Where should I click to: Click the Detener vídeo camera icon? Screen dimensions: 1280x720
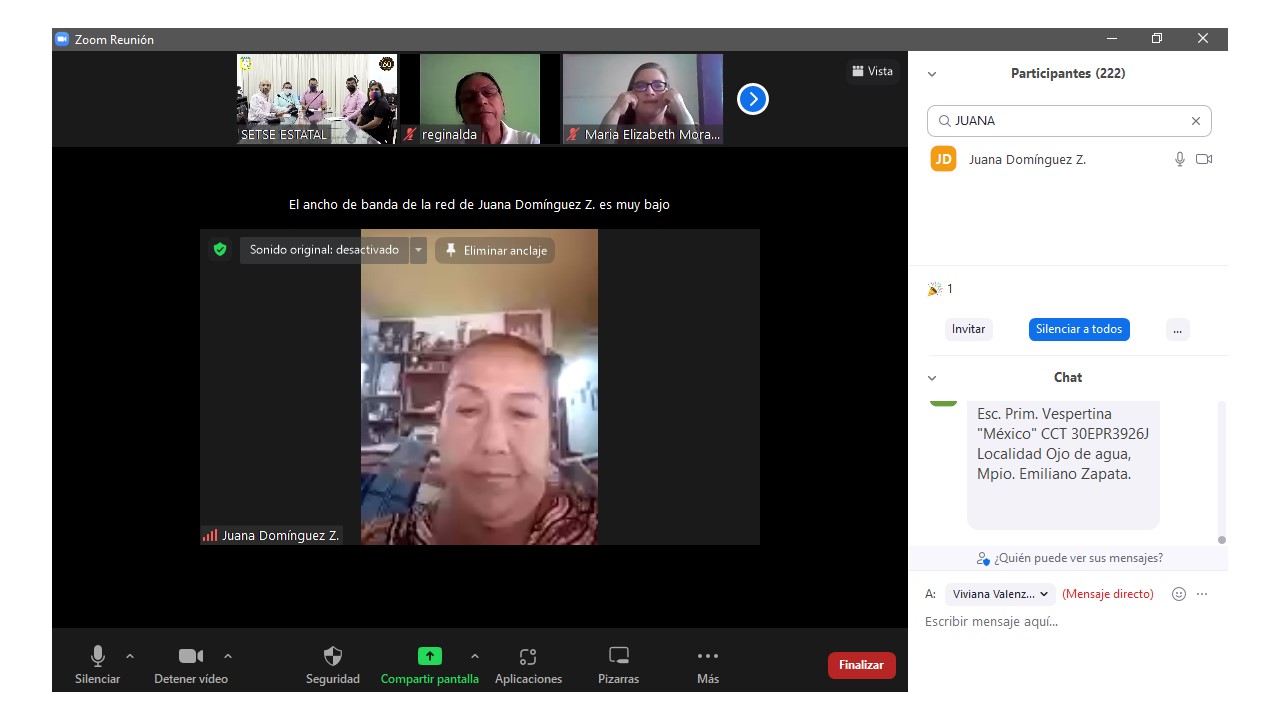coord(191,656)
